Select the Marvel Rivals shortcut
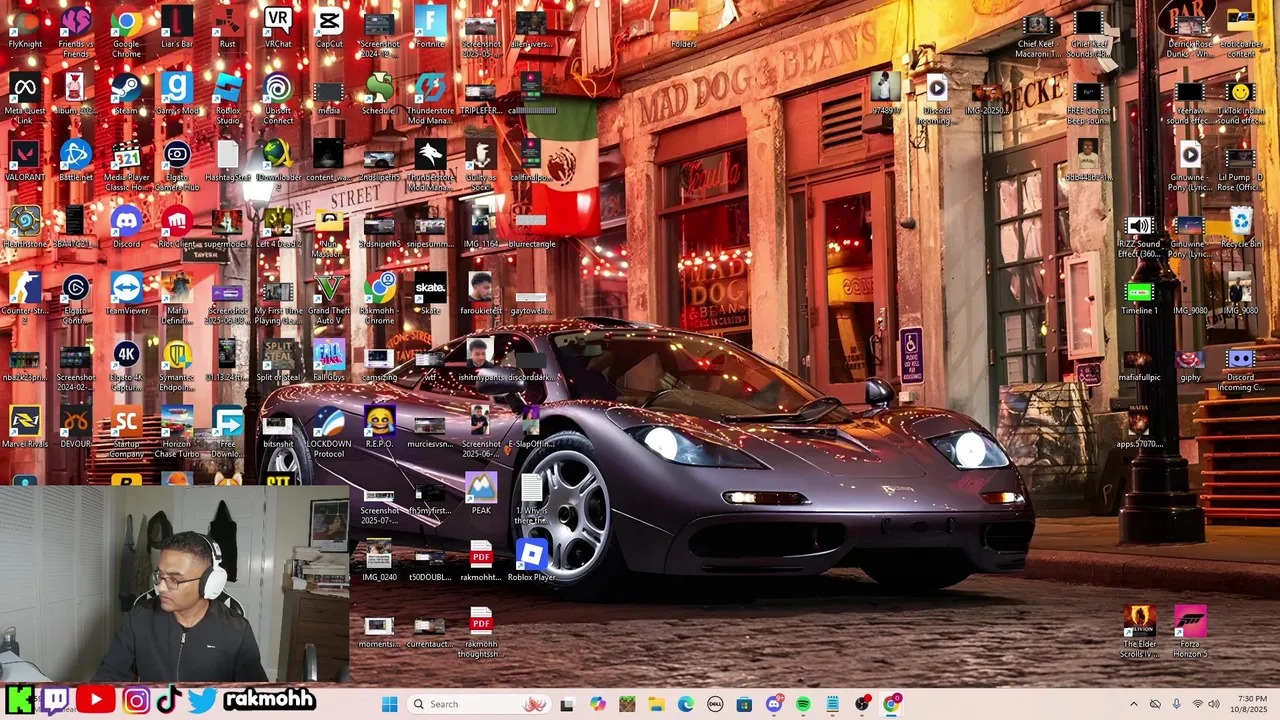The height and width of the screenshot is (720, 1280). [25, 428]
